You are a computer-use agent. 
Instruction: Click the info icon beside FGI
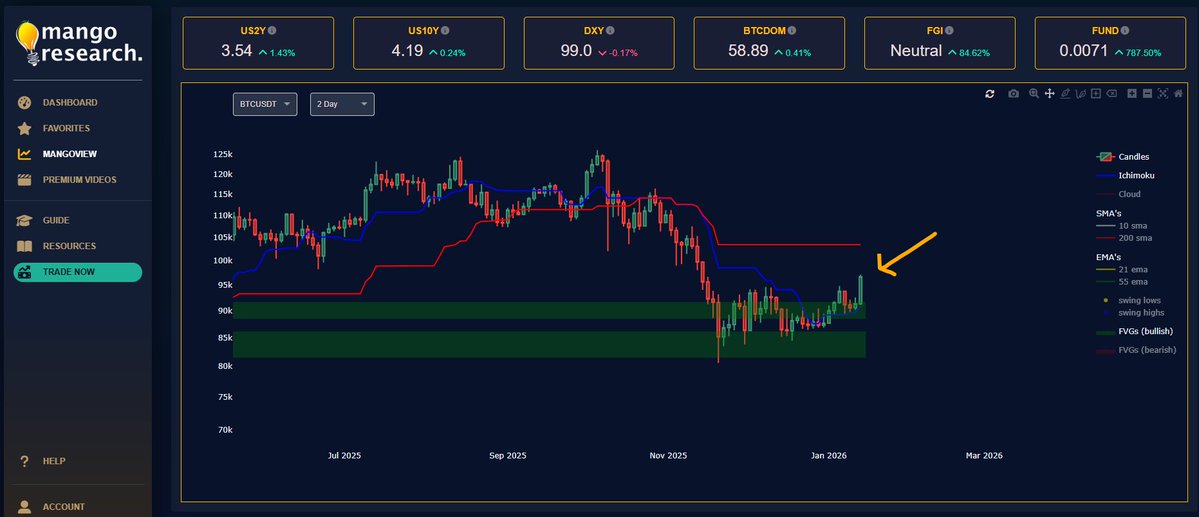click(x=950, y=31)
